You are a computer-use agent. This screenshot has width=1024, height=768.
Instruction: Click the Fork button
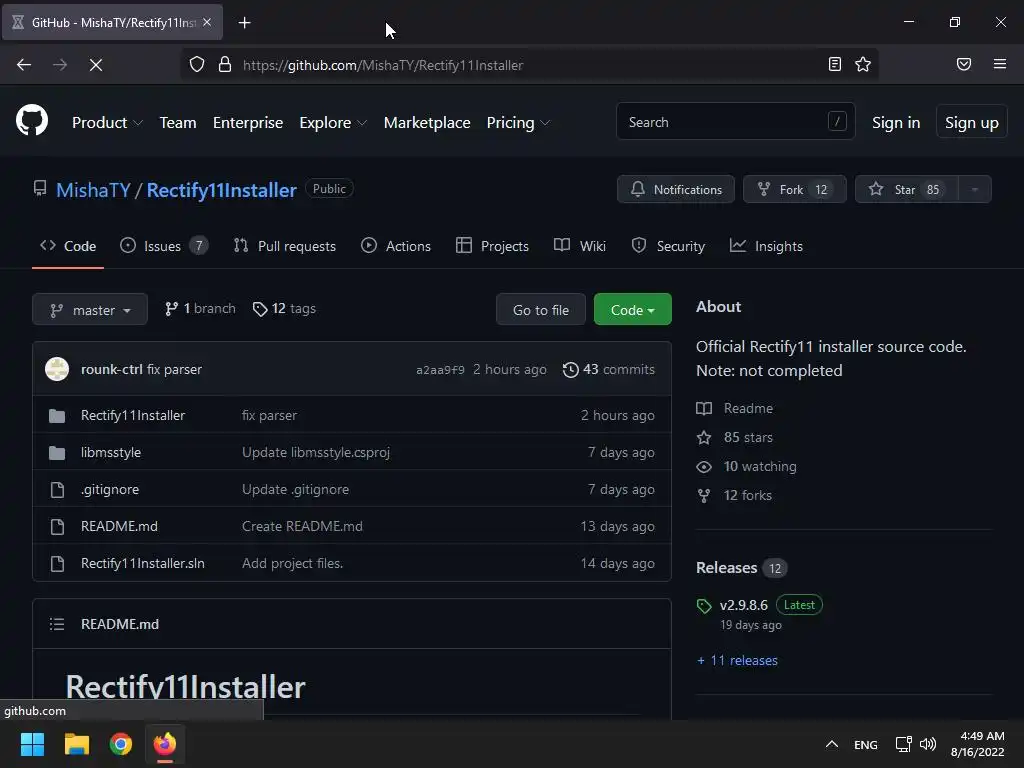(795, 189)
